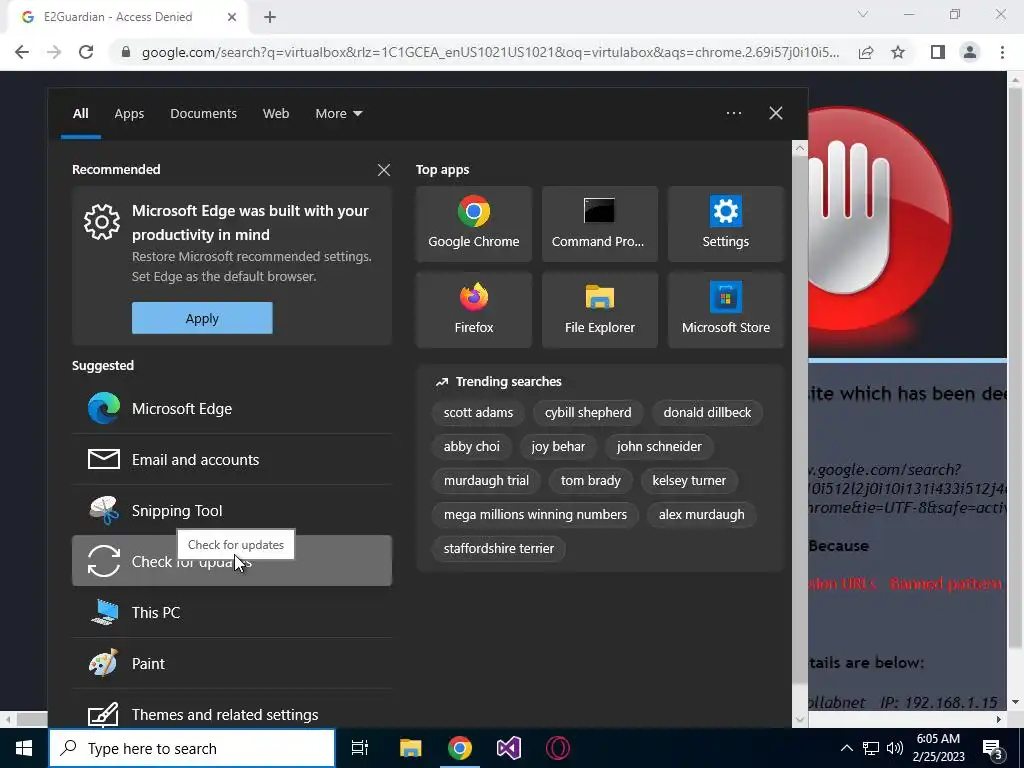Dismiss the Recommended section
Viewport: 1024px width, 768px height.
click(x=384, y=170)
